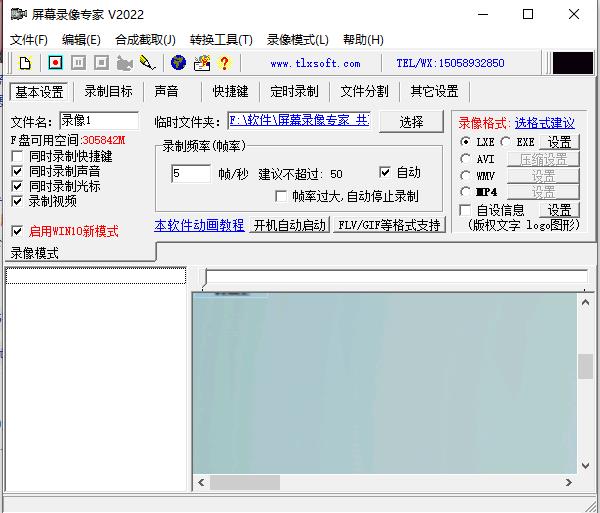The width and height of the screenshot is (600, 513).
Task: Click the preview scroll right arrow
Action: (569, 482)
